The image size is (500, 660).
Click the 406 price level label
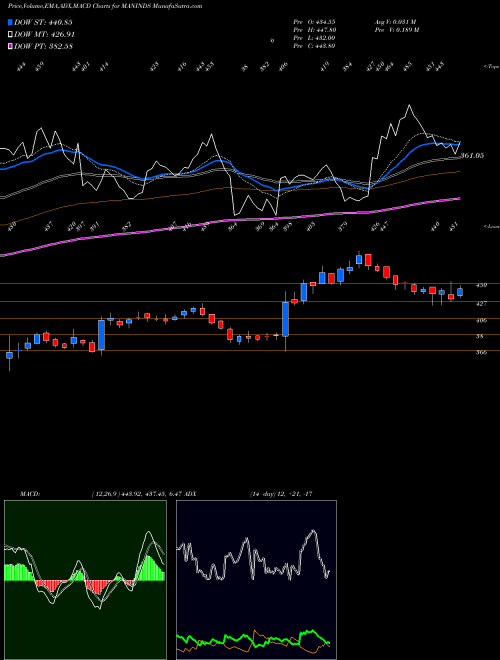pos(481,320)
